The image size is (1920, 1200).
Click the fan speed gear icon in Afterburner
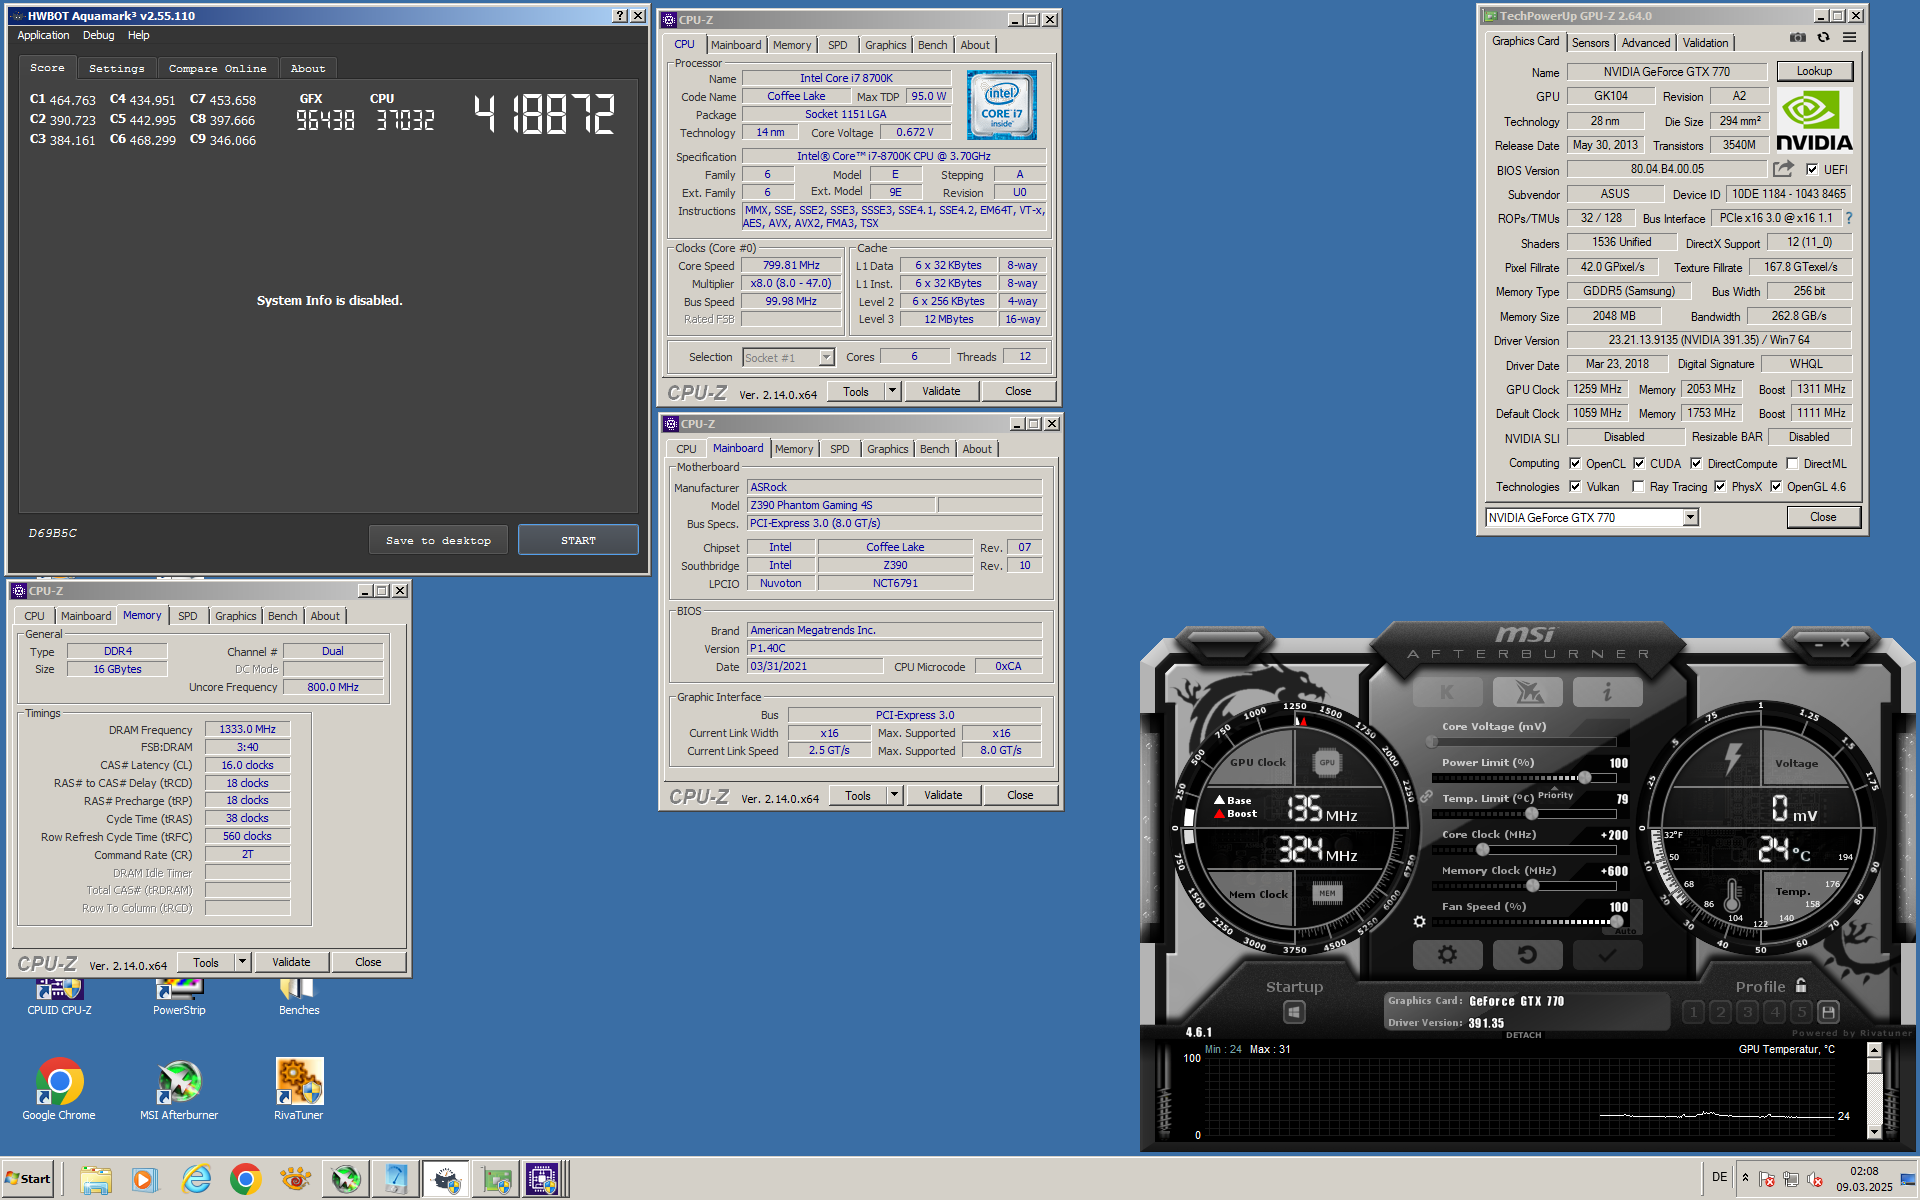[x=1419, y=921]
